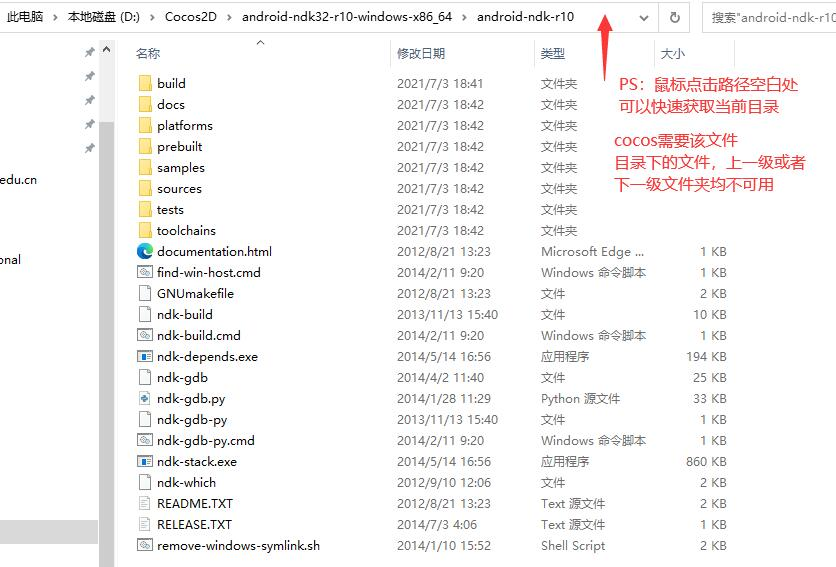Click the android-ndk-r10 breadcrumb segment
Screen dimensions: 836x567
[526, 17]
